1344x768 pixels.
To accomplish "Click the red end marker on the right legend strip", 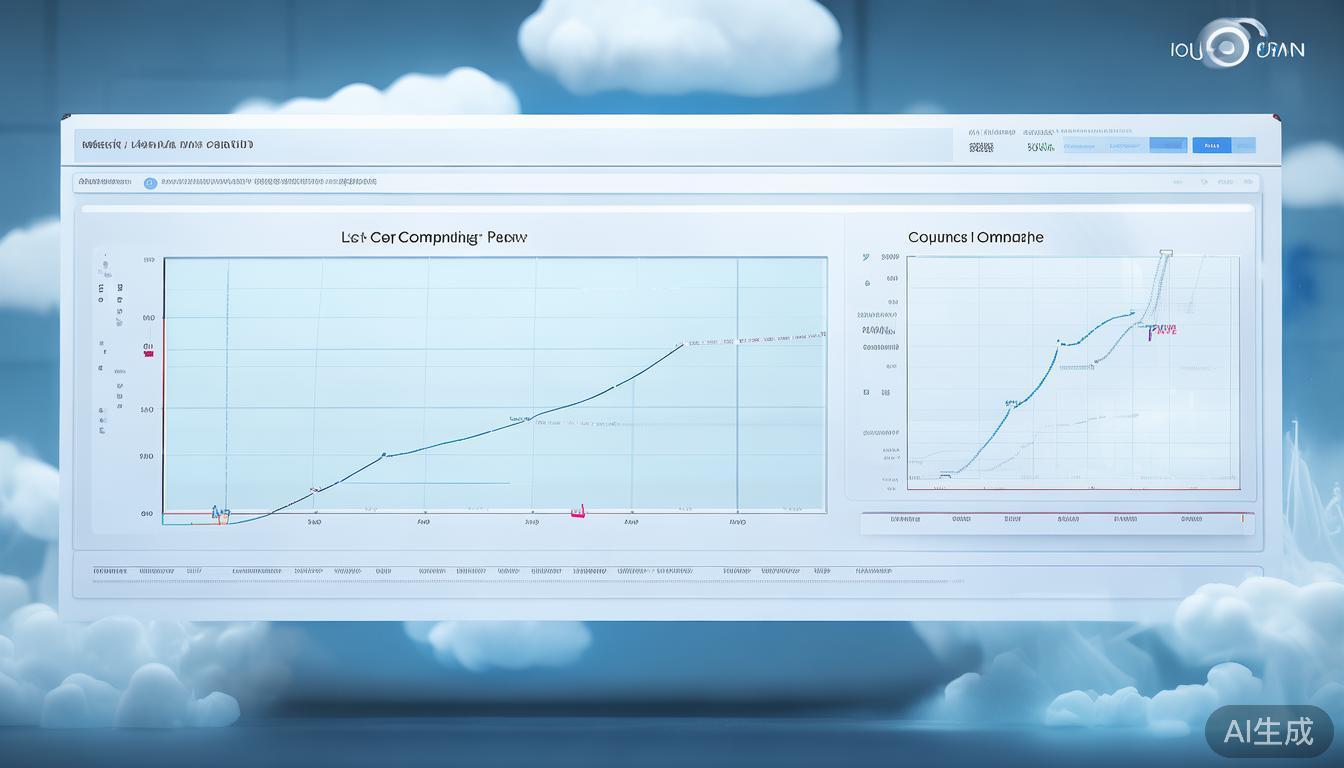I will (1242, 519).
